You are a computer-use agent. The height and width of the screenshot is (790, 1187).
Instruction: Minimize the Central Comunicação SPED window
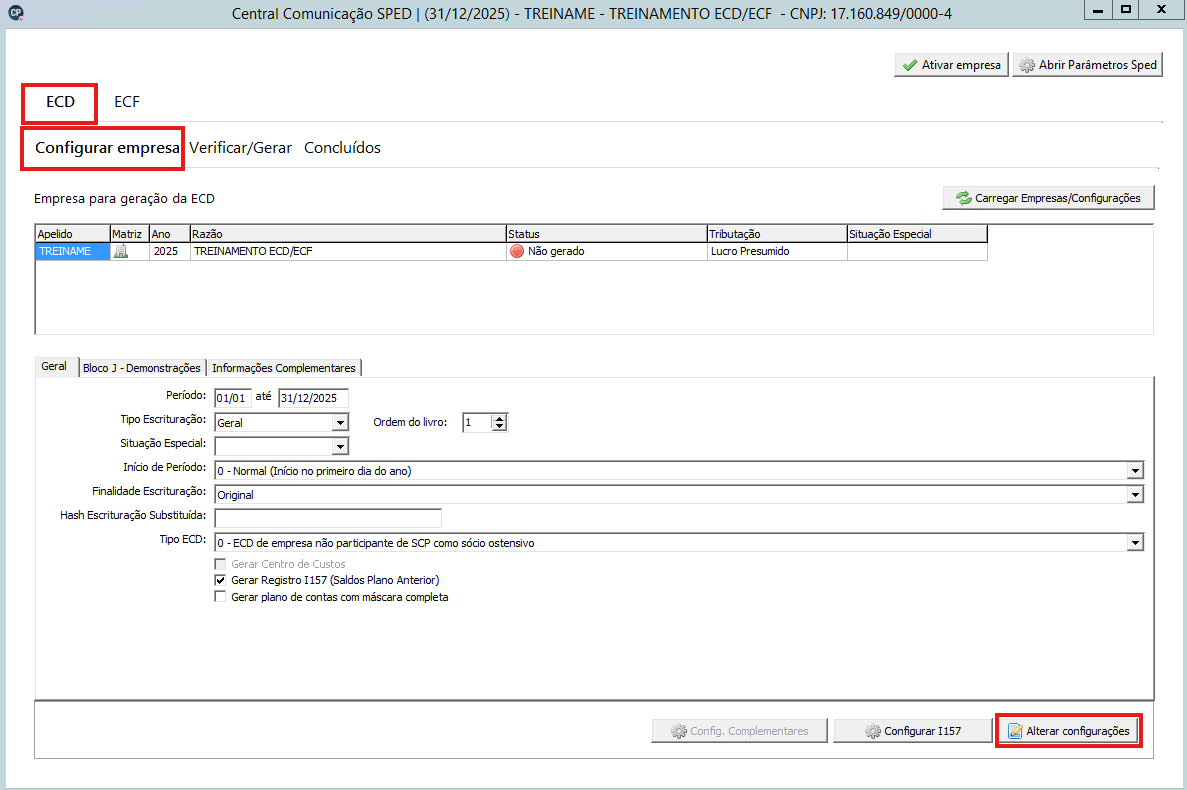1098,10
